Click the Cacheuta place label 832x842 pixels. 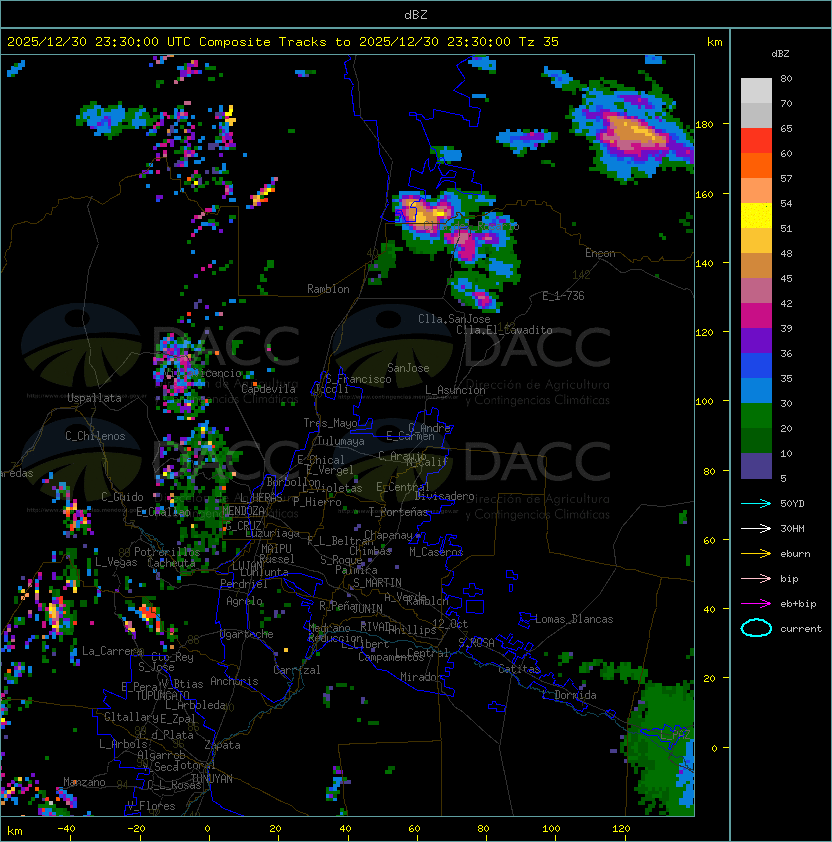coord(171,563)
